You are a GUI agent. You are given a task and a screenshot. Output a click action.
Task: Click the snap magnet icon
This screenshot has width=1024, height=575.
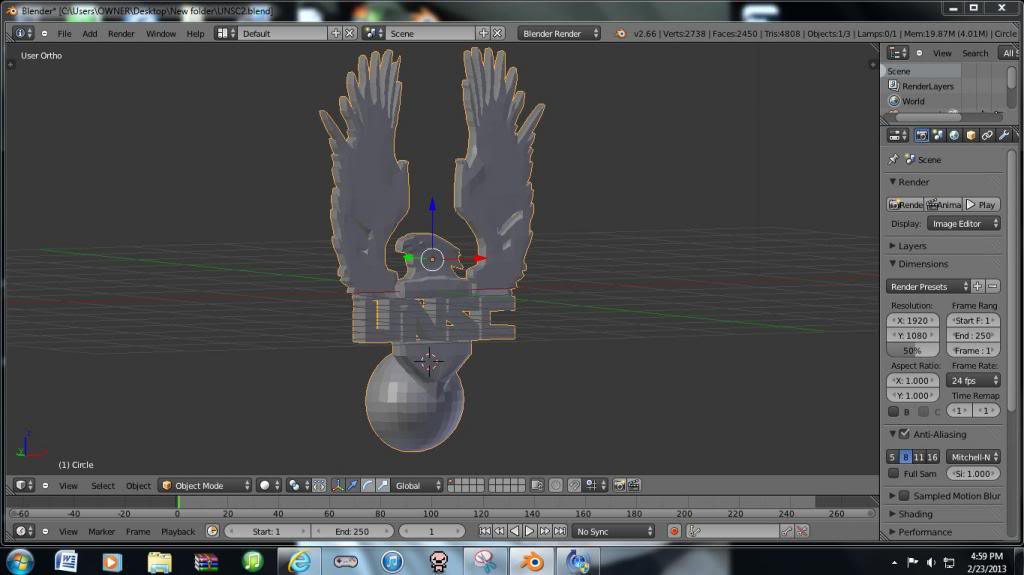click(x=574, y=485)
